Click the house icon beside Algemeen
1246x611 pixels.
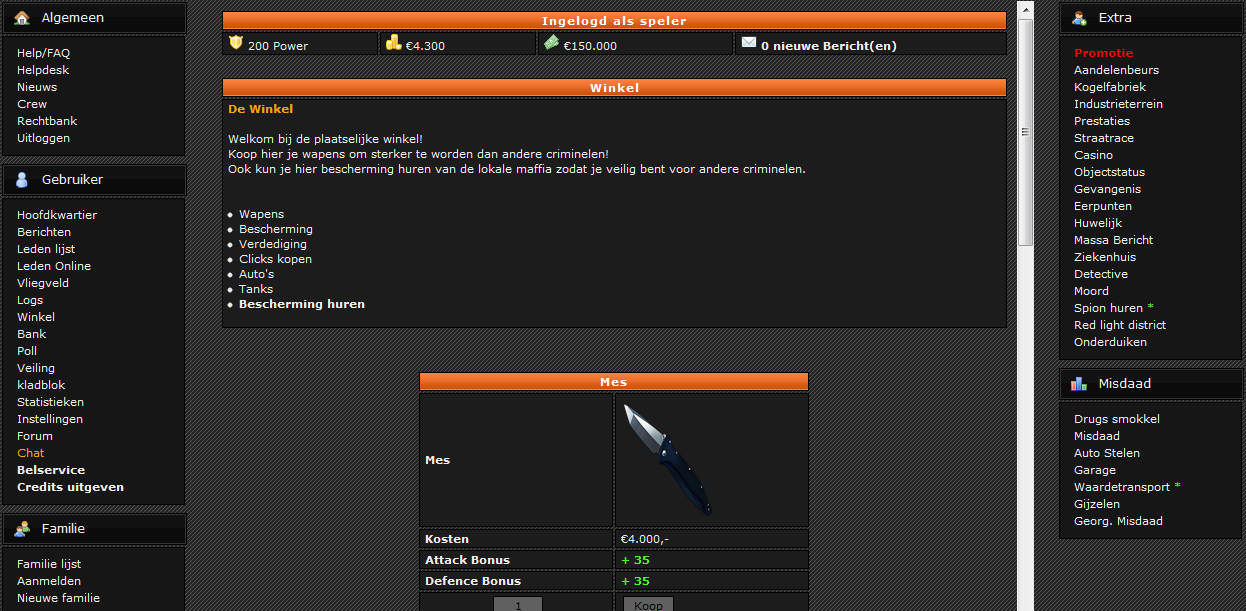click(22, 17)
